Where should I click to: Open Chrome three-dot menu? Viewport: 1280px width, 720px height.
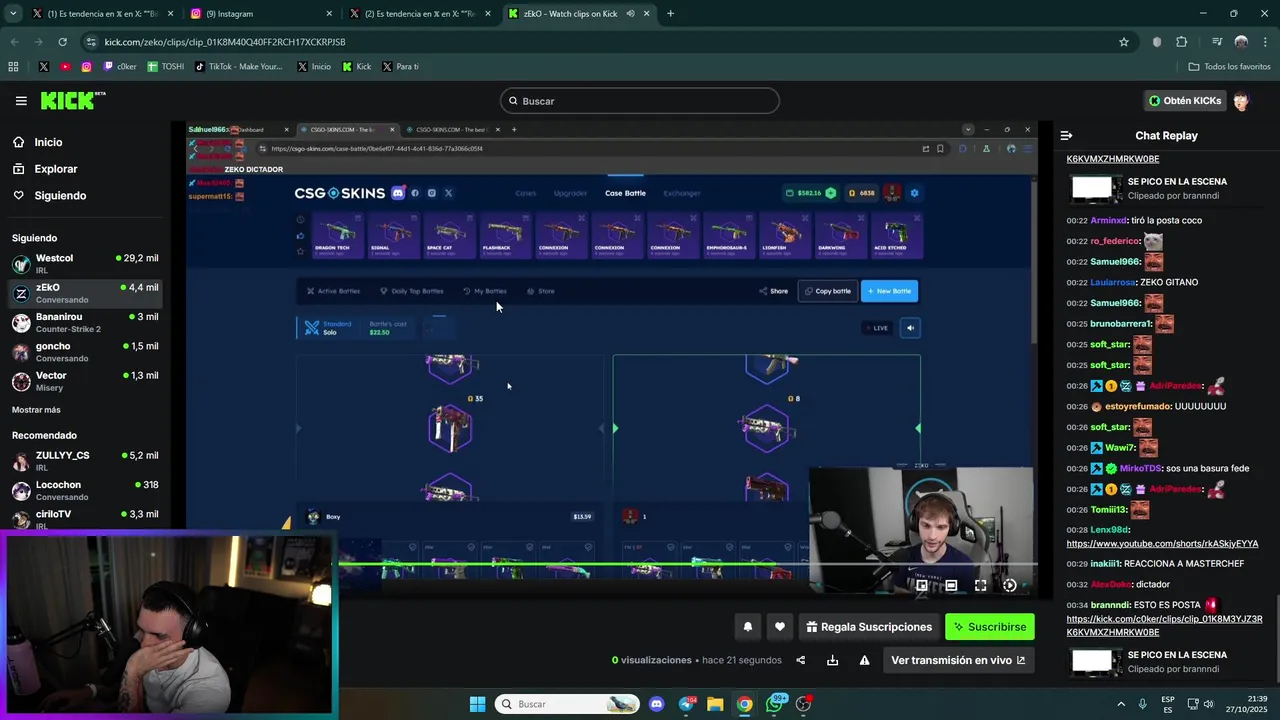1265,42
